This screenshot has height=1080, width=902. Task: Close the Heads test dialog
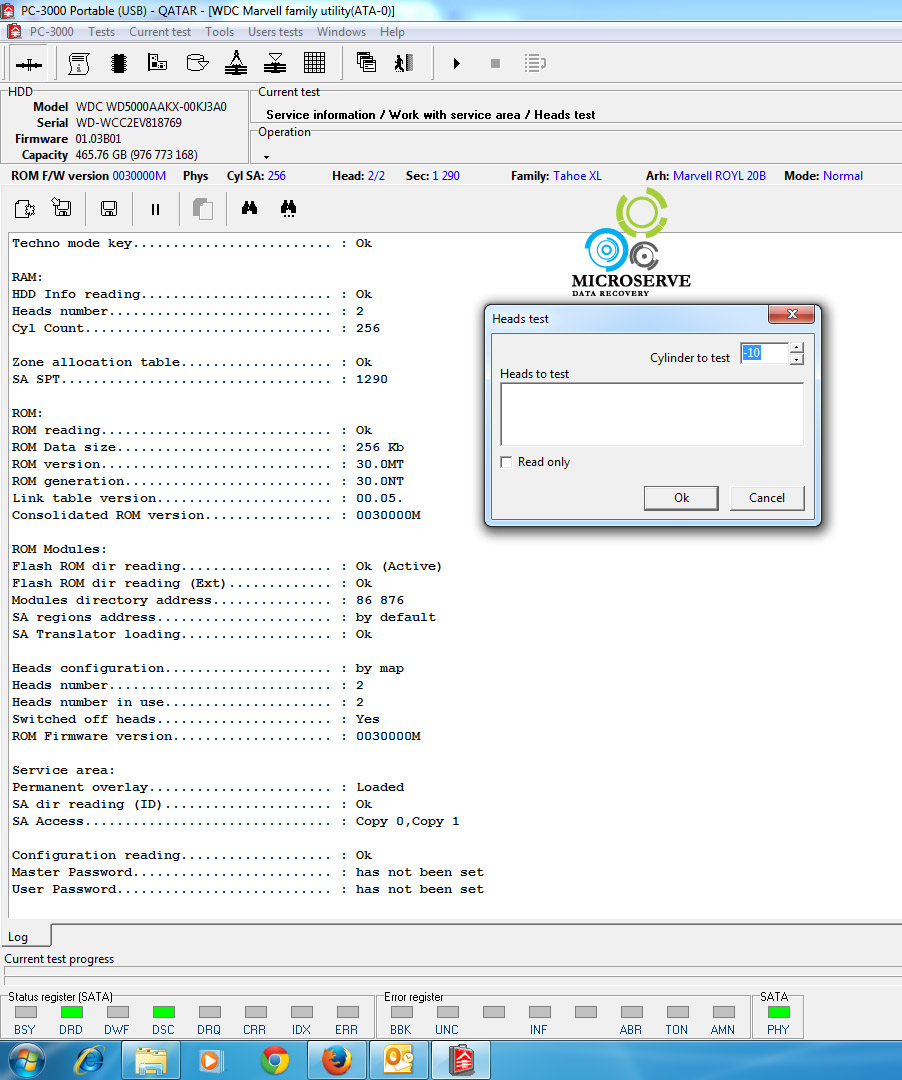(x=792, y=314)
